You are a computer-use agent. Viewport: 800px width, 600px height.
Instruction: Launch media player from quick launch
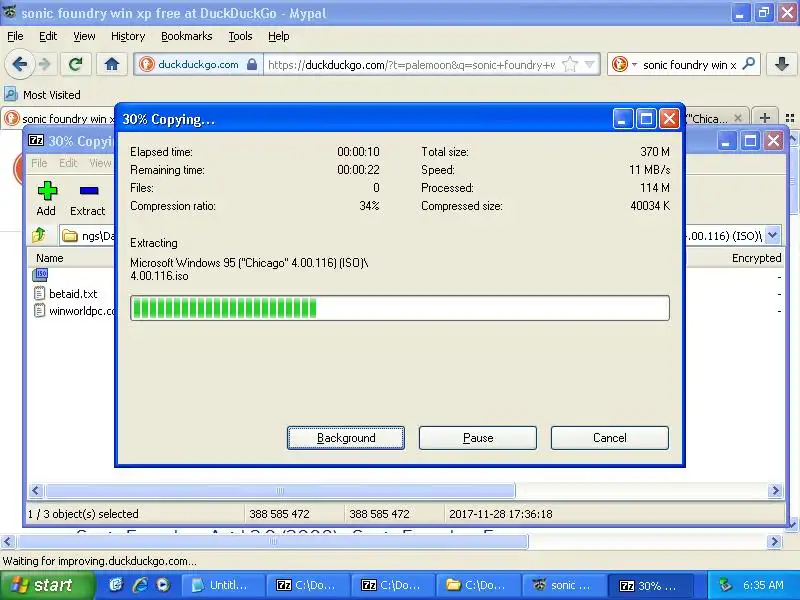pos(163,585)
